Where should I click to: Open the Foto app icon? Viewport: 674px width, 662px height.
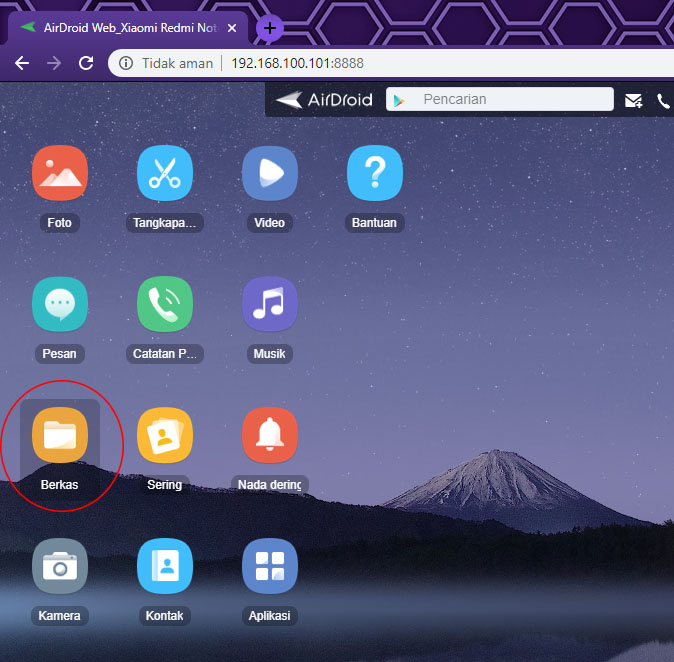pos(60,174)
